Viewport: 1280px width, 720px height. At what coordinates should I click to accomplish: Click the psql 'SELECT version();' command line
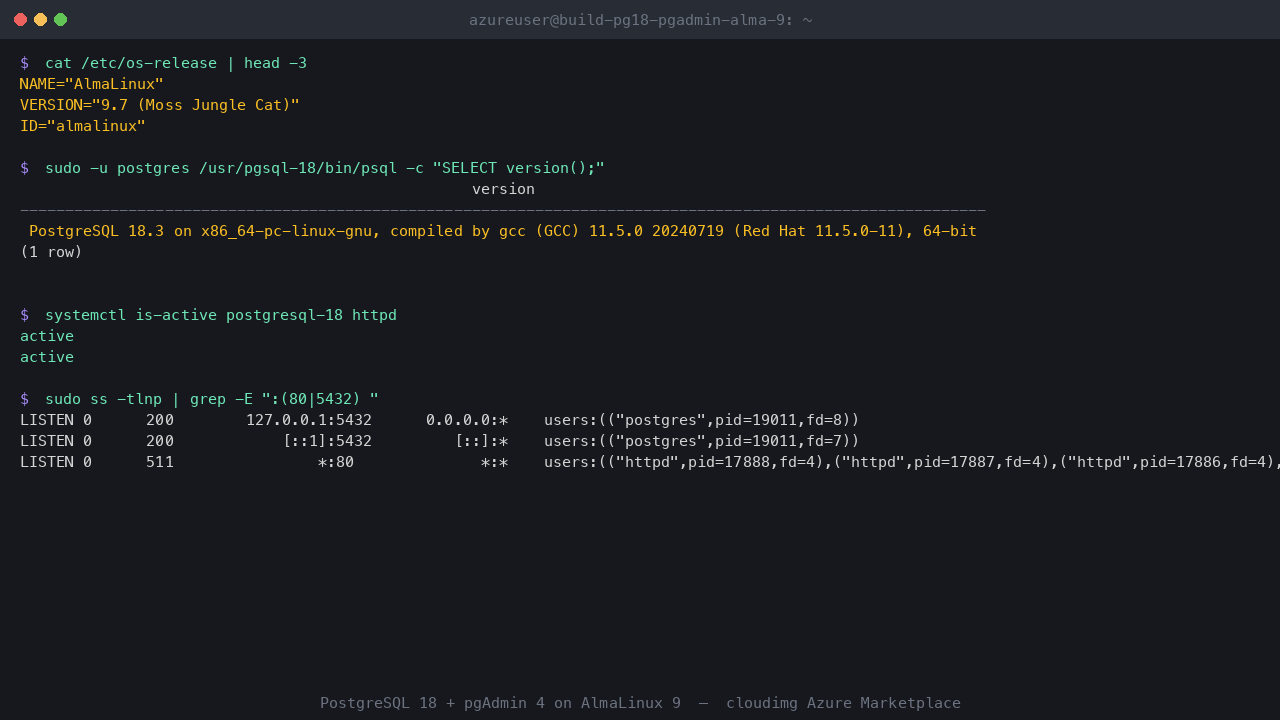325,168
